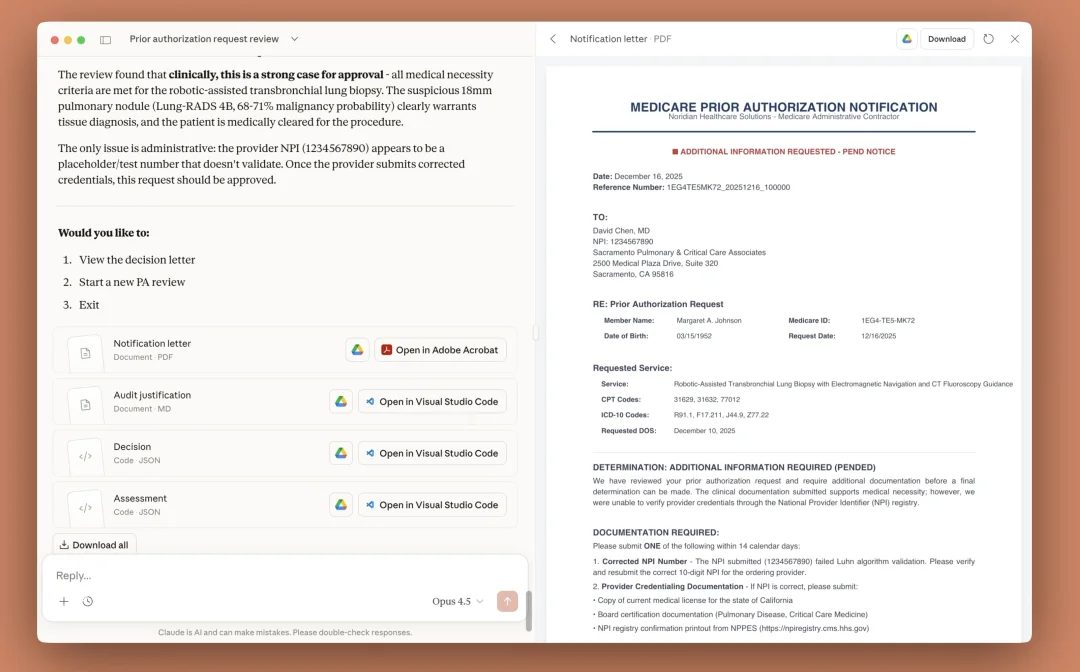The image size is (1080, 672).
Task: Click Google Drive icon in preview header
Action: tap(907, 39)
